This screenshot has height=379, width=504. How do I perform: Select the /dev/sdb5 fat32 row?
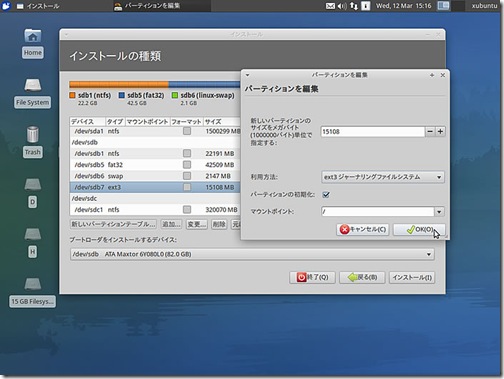pyautogui.click(x=155, y=165)
